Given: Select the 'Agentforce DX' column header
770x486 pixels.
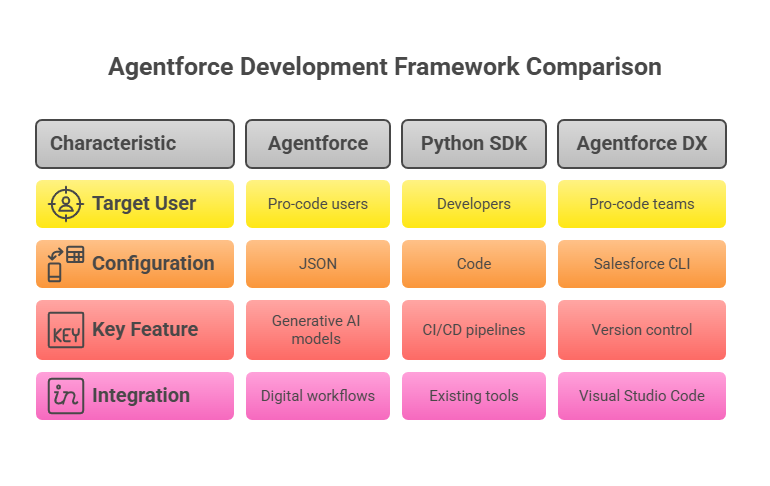Looking at the screenshot, I should [x=642, y=144].
